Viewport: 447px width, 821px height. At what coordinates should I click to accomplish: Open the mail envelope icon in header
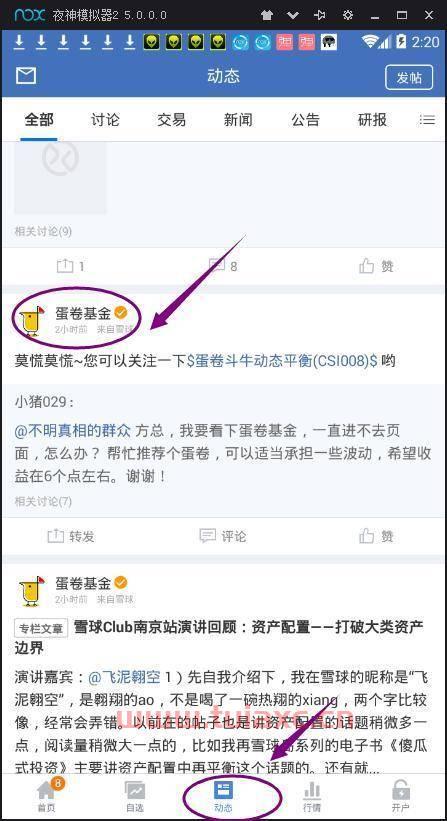(x=26, y=76)
